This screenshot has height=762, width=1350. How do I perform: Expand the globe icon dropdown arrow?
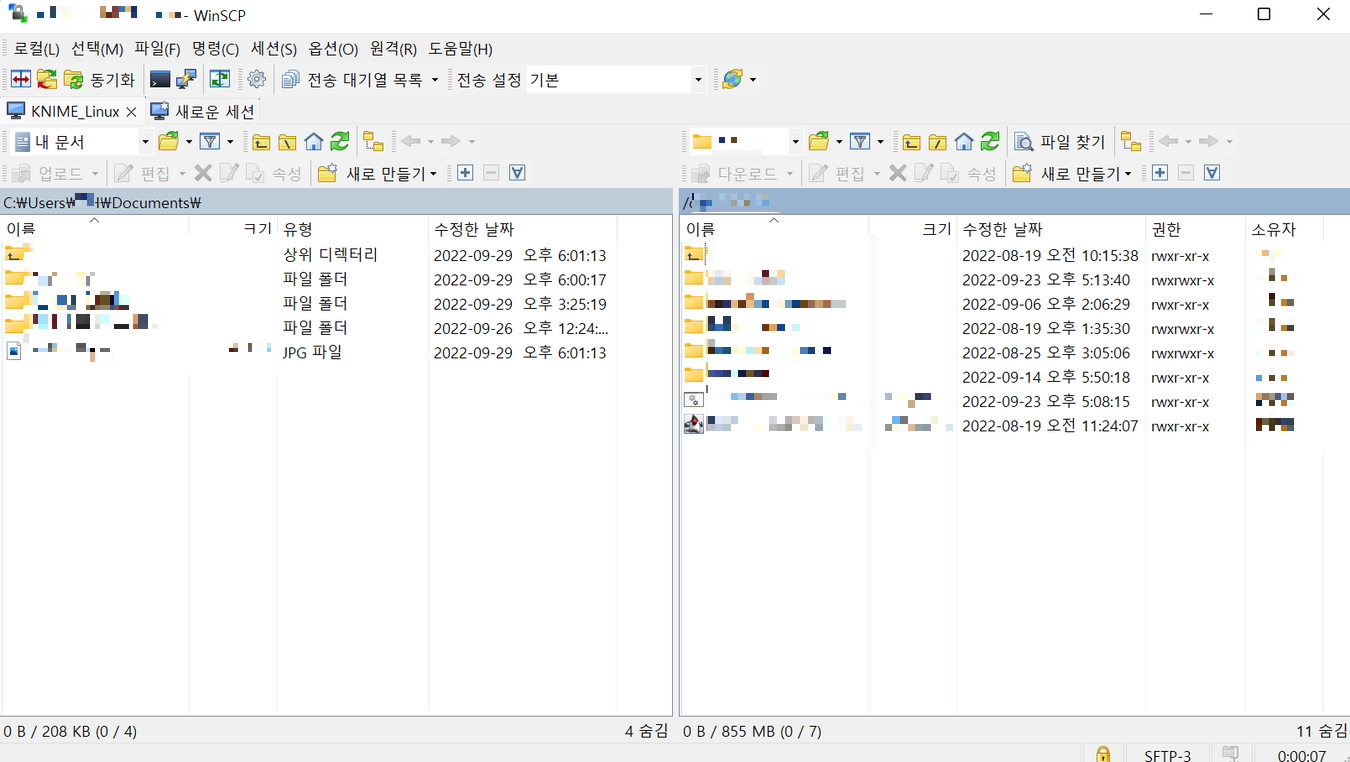[x=752, y=80]
